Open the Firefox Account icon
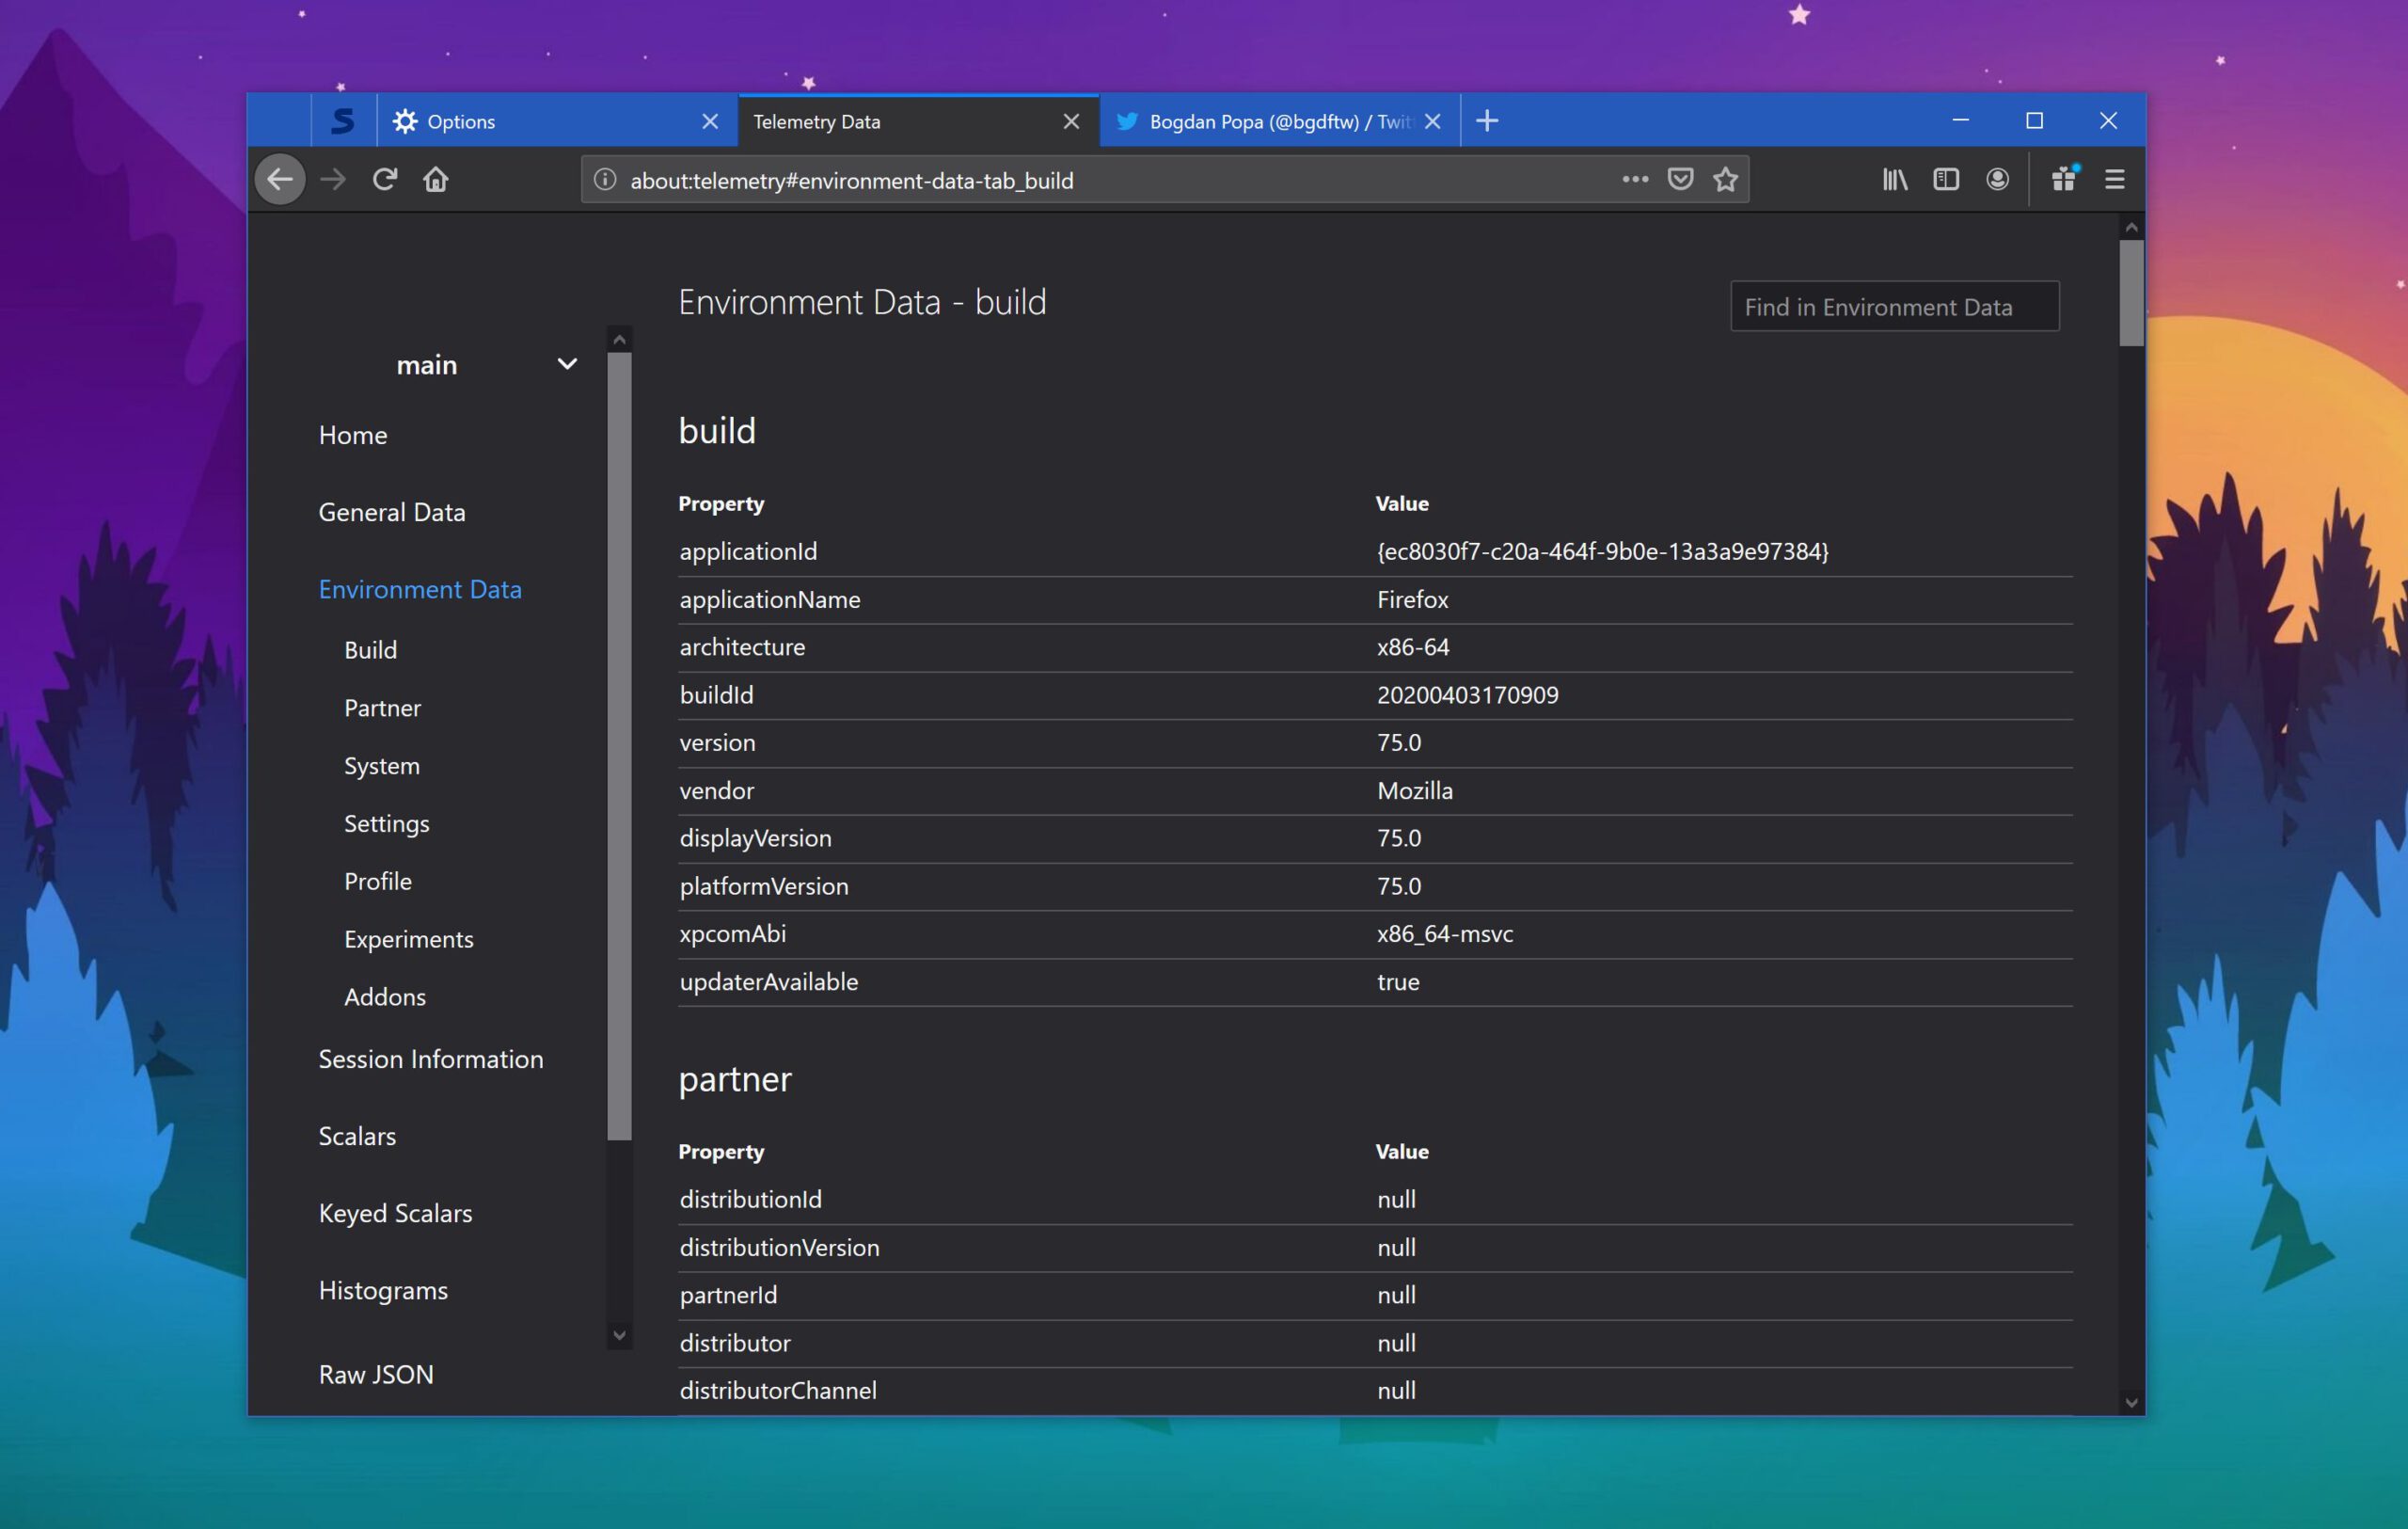2408x1529 pixels. tap(1998, 180)
